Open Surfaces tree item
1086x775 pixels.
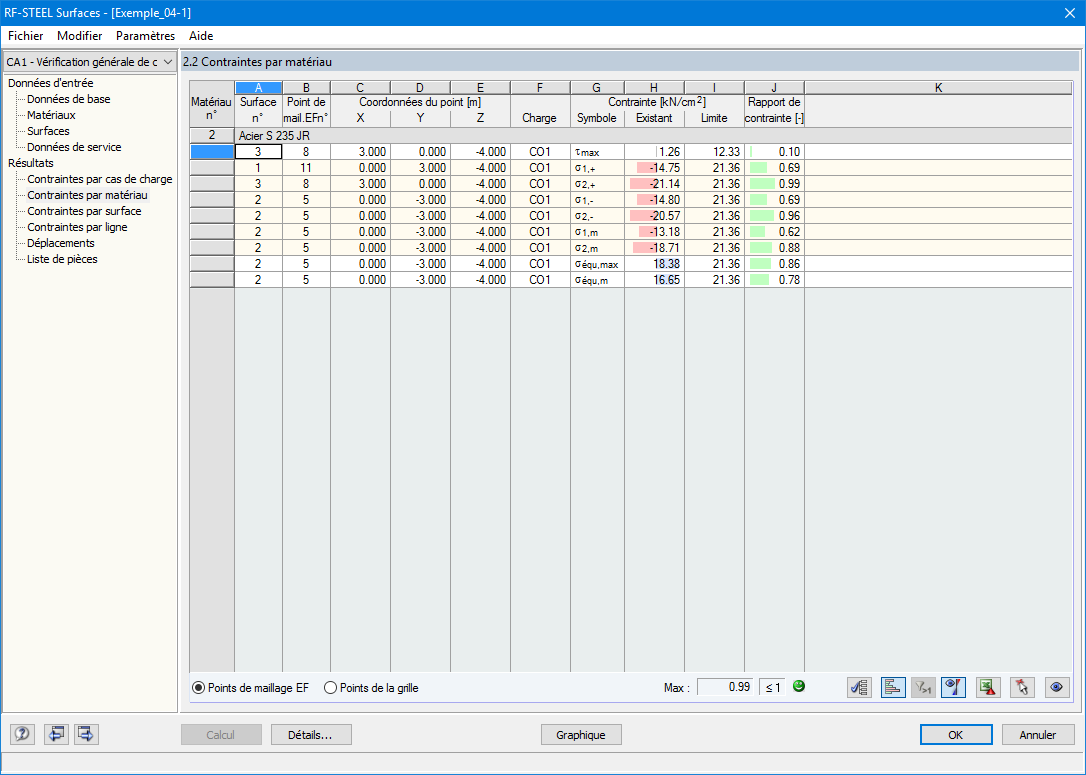[x=48, y=131]
